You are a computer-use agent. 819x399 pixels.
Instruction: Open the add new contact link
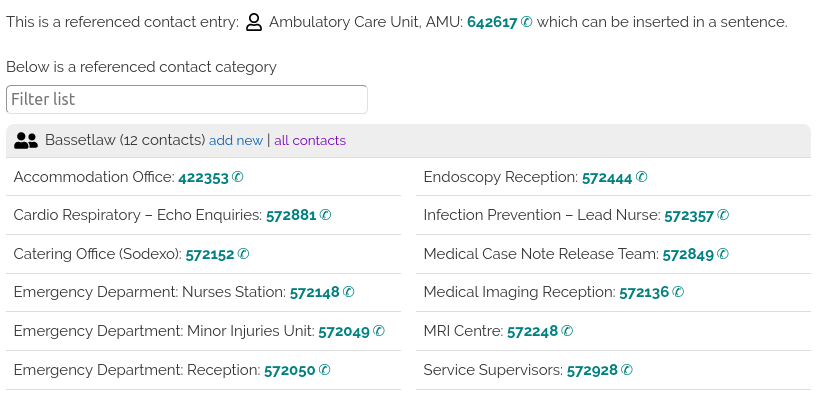[x=236, y=140]
